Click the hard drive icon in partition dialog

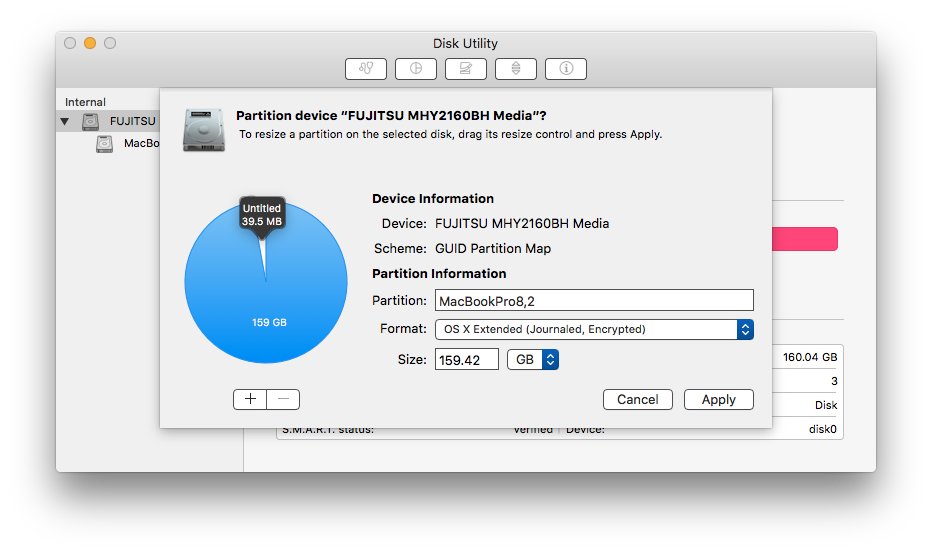tap(204, 130)
